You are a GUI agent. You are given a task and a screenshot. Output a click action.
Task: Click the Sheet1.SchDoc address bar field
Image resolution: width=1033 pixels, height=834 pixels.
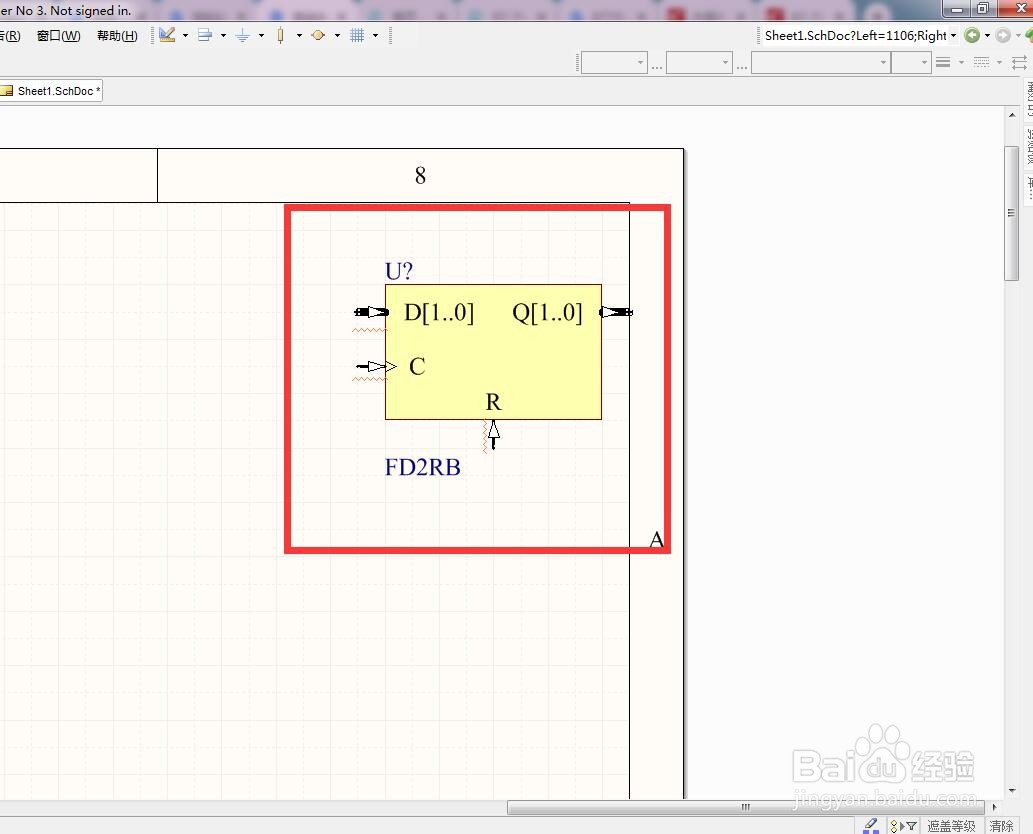855,36
